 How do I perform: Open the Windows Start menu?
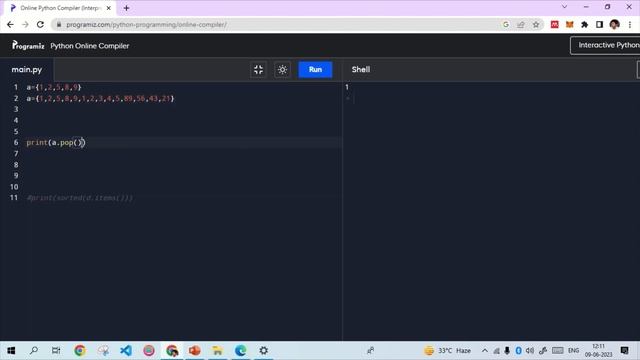click(11, 351)
